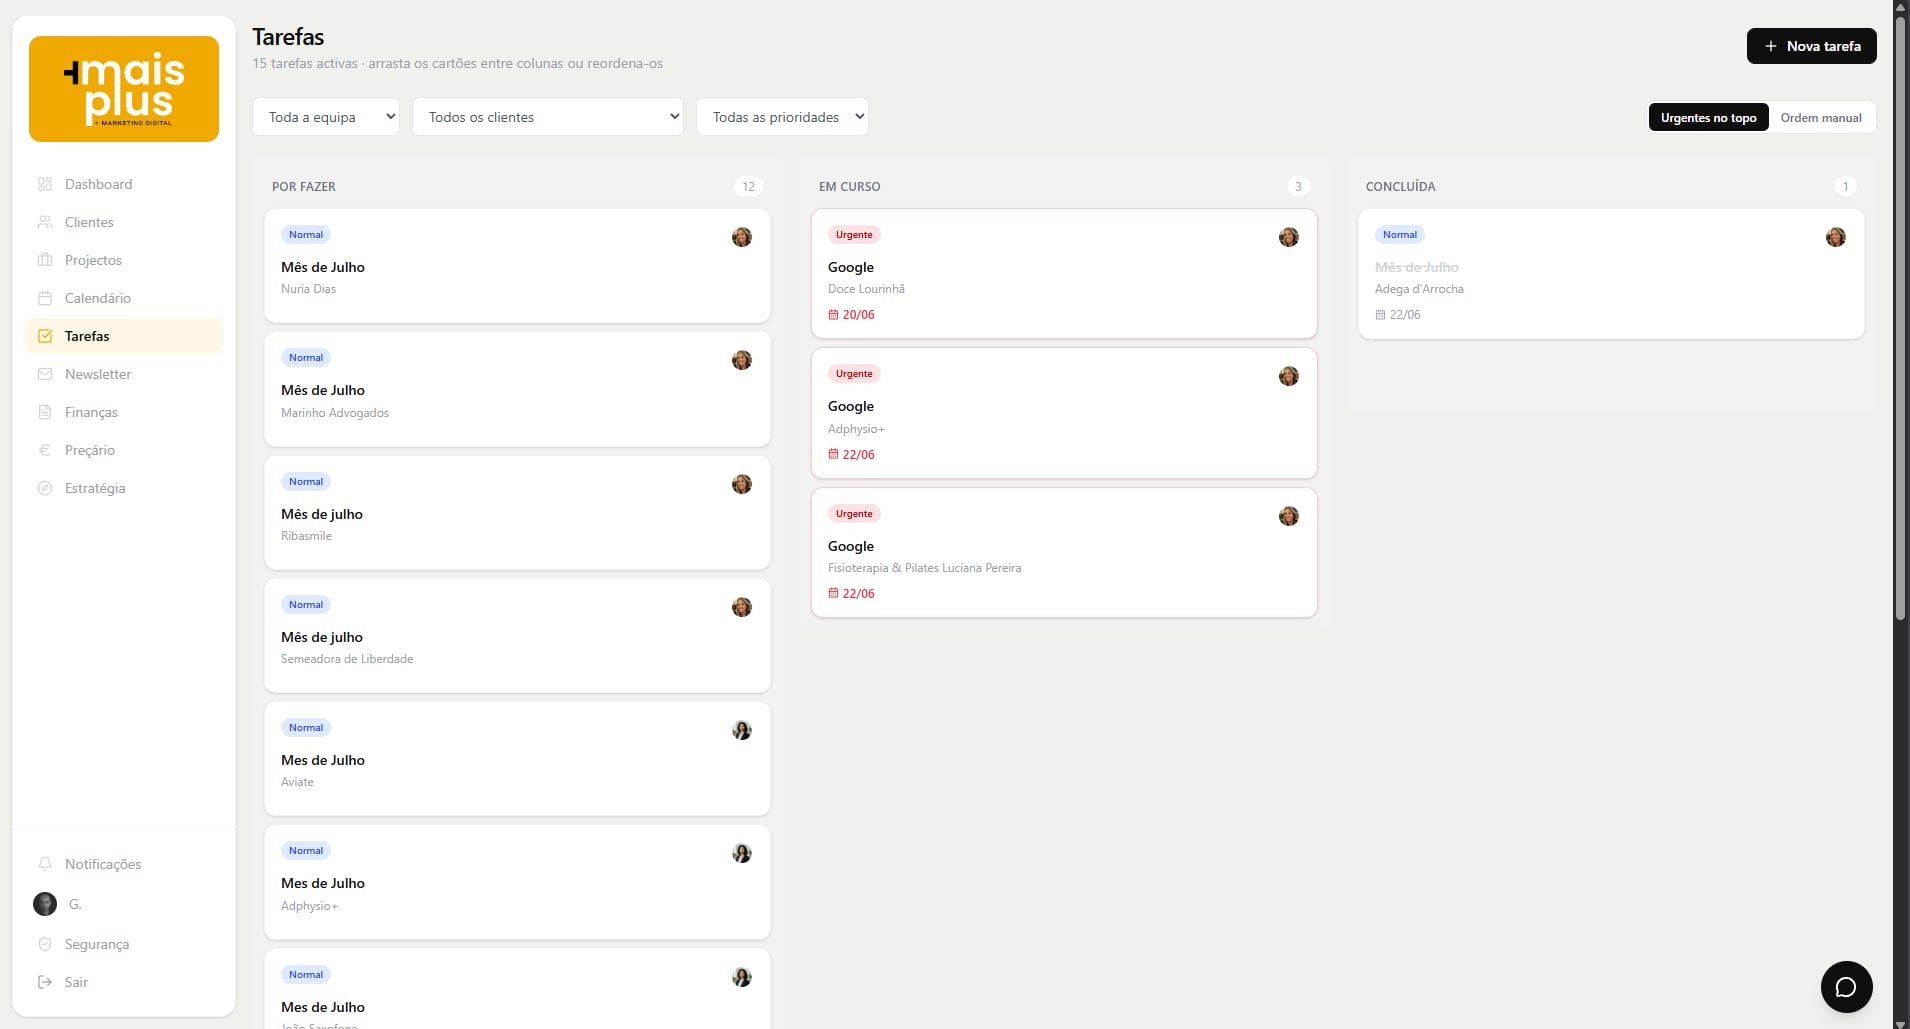The image size is (1910, 1029).
Task: Click 22/06 date on Fisioterapia & Pilates card
Action: [x=858, y=593]
